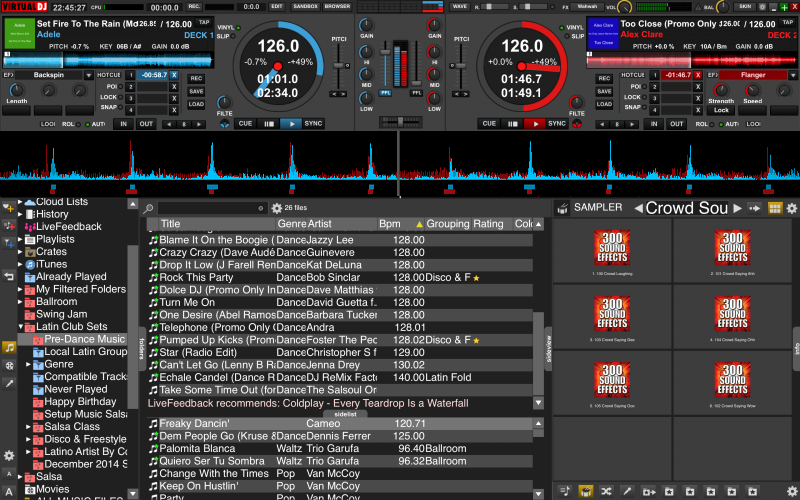800x500 pixels.
Task: Switch sampler to grid view icon
Action: [774, 208]
